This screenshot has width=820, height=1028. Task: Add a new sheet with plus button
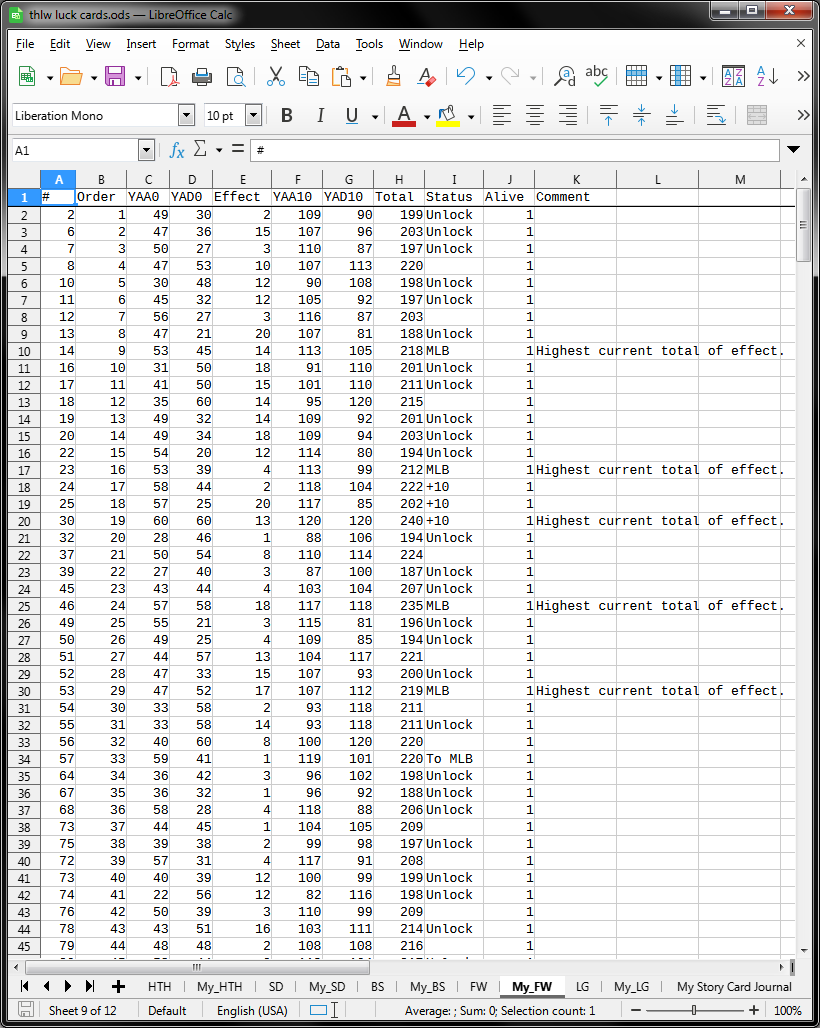coord(119,986)
